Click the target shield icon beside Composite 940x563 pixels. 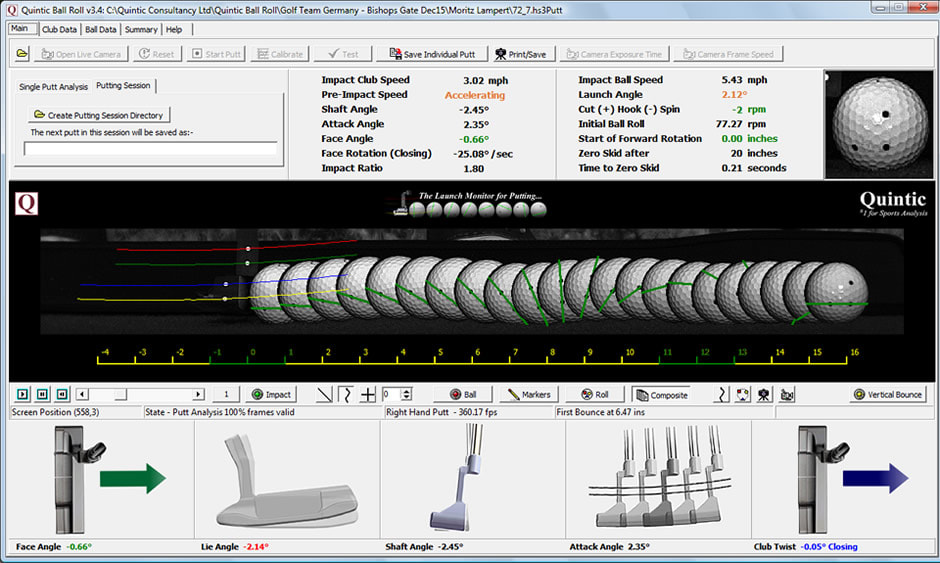pyautogui.click(x=743, y=395)
